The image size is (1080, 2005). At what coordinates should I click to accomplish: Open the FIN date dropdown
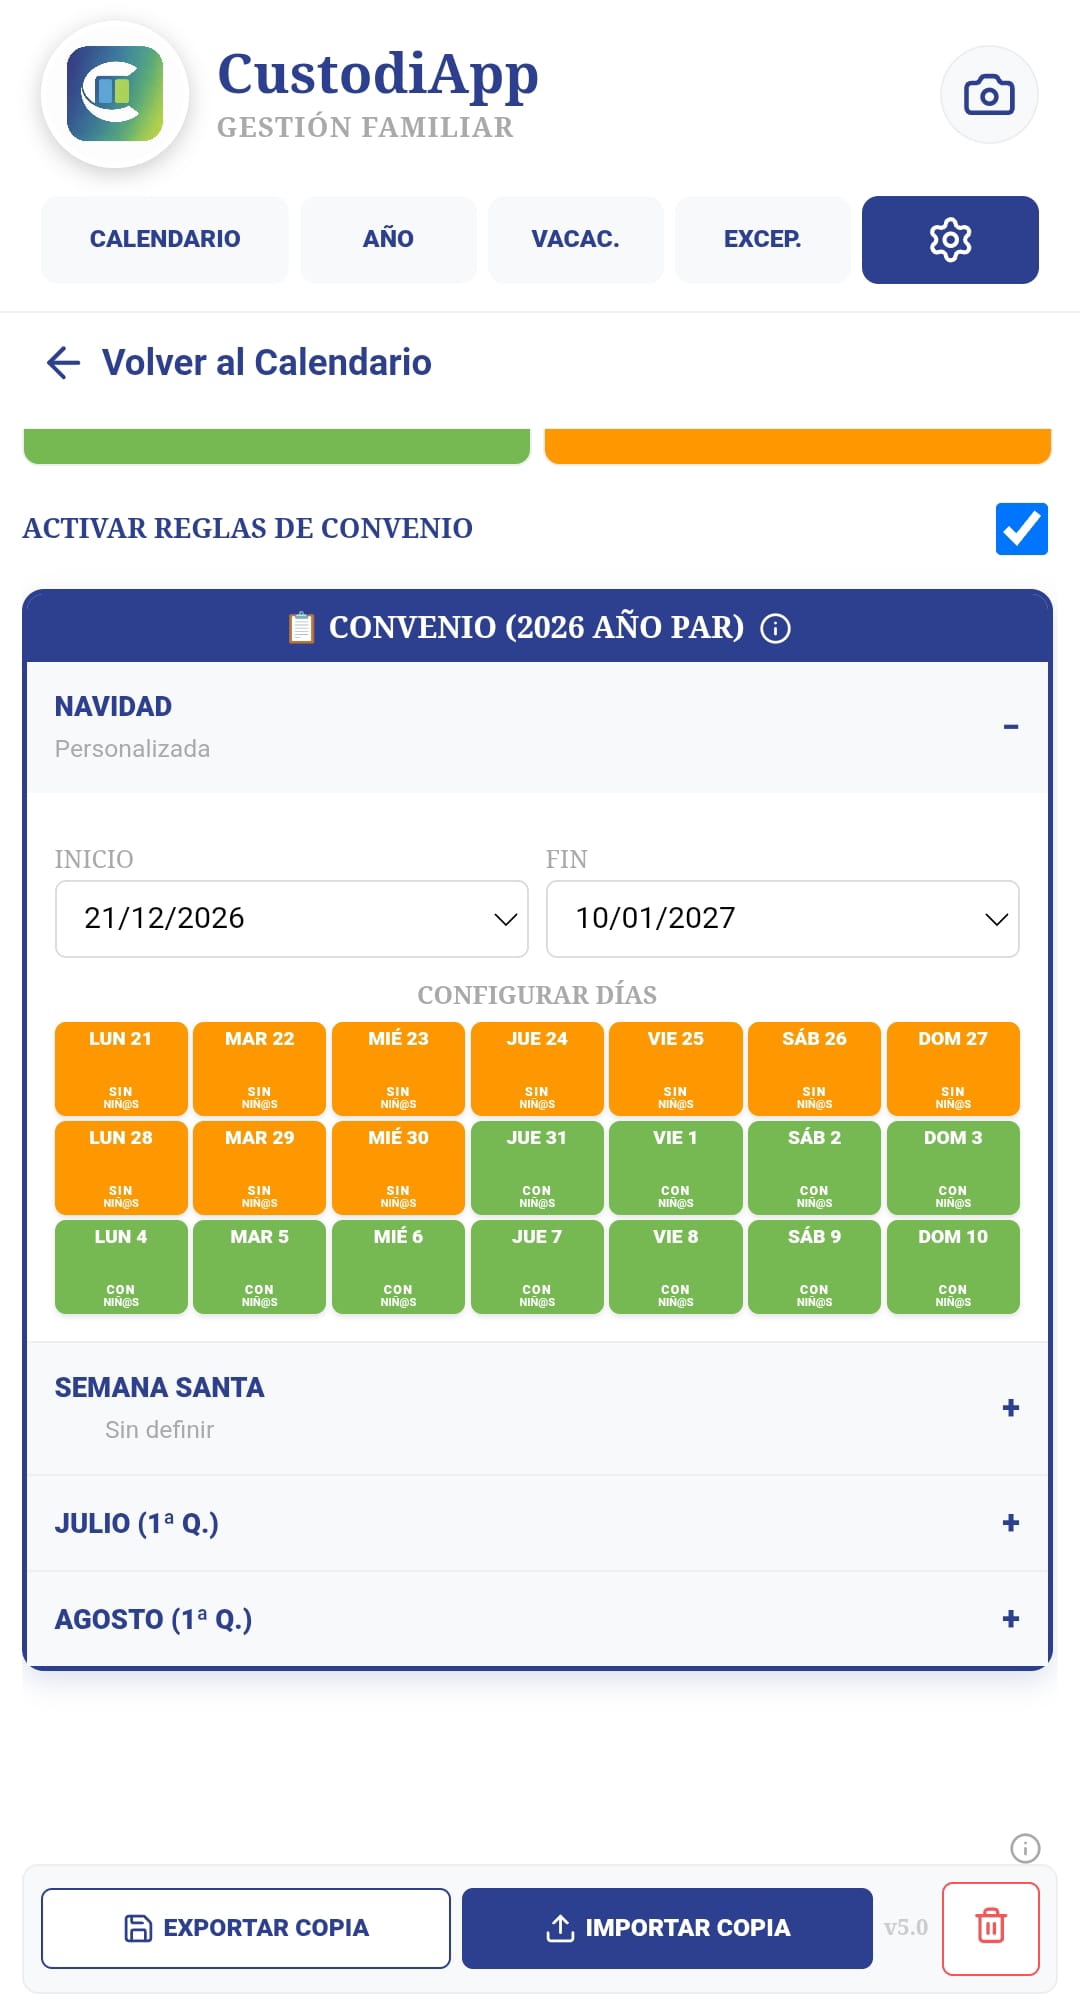[782, 918]
